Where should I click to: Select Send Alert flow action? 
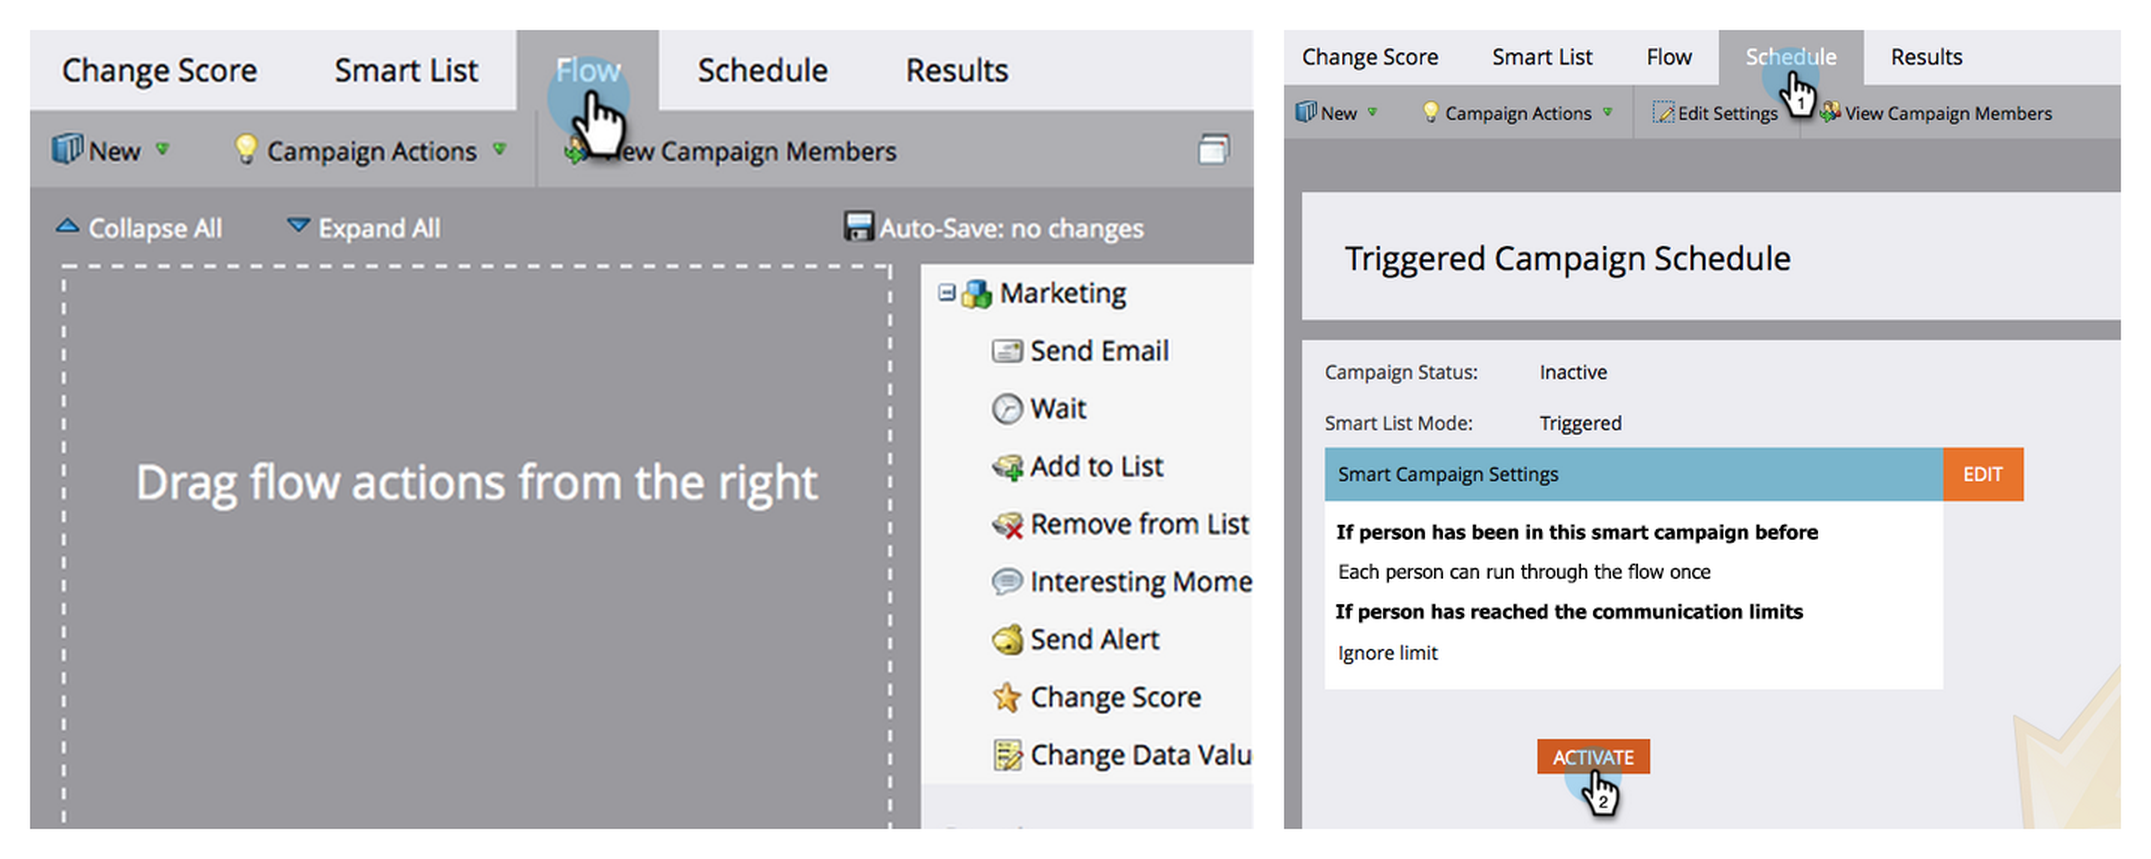(1075, 640)
